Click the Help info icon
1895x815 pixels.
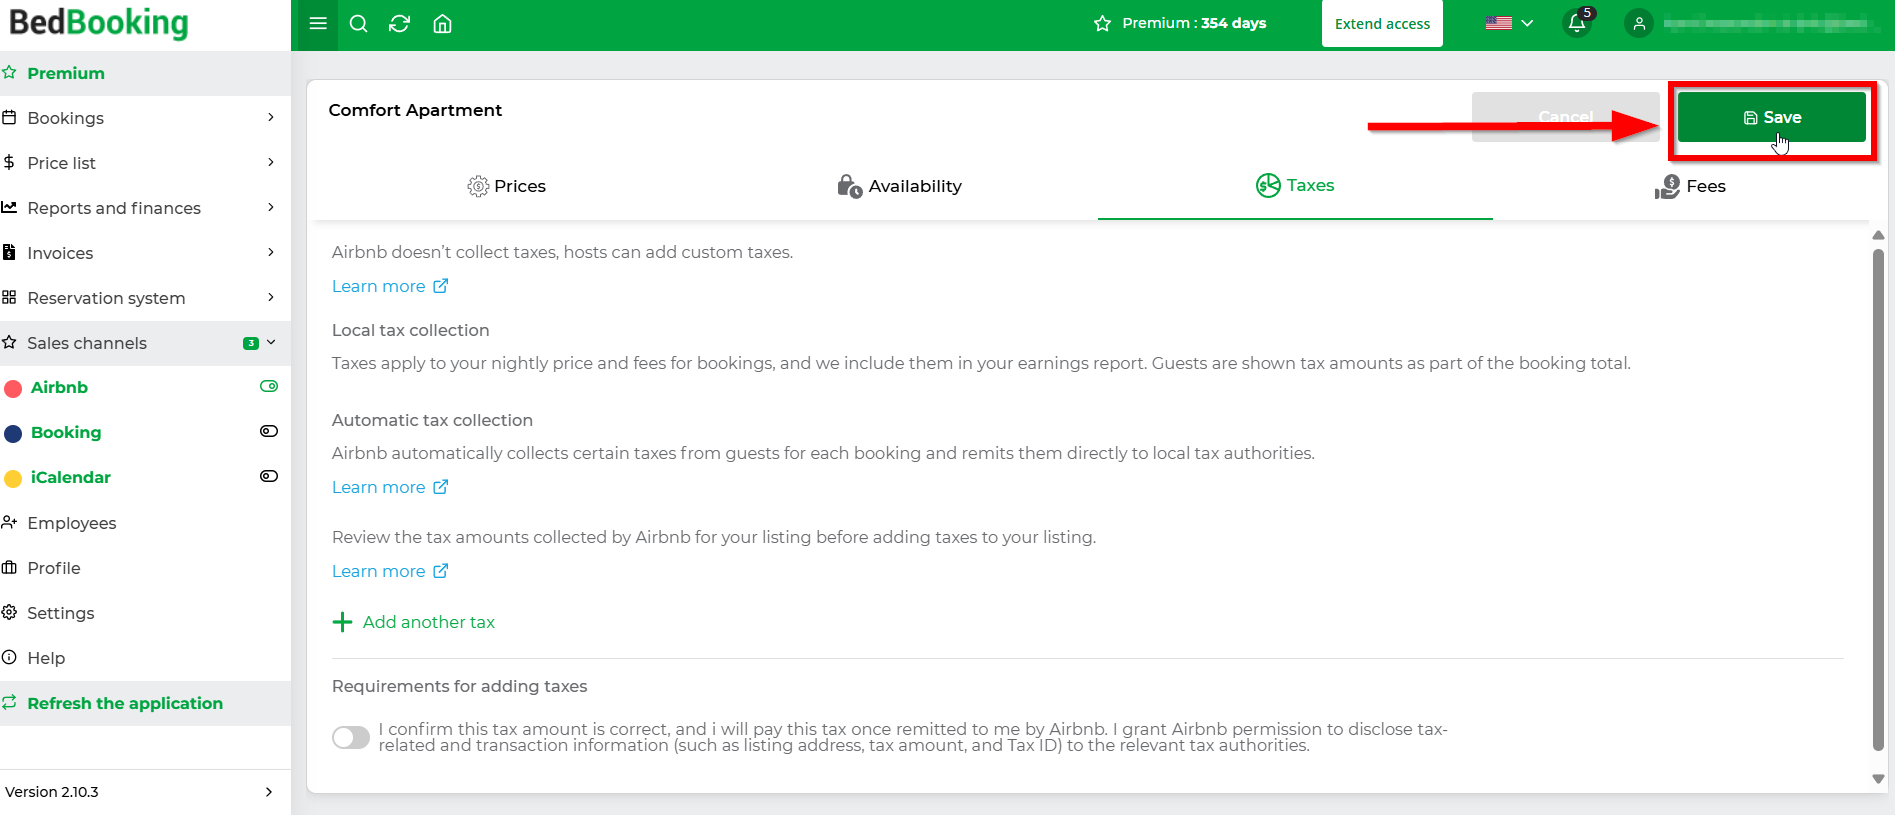pos(9,657)
